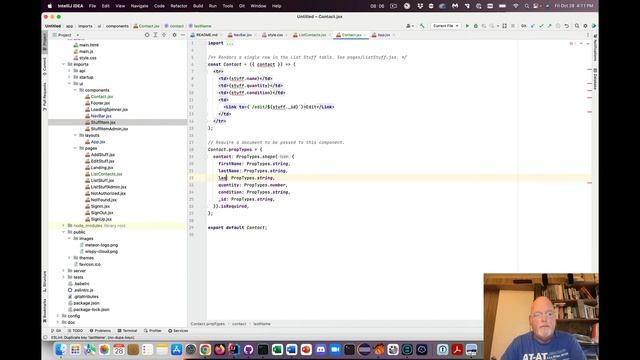Open the Terminal tool window
The width and height of the screenshot is (640, 360).
pyautogui.click(x=127, y=331)
